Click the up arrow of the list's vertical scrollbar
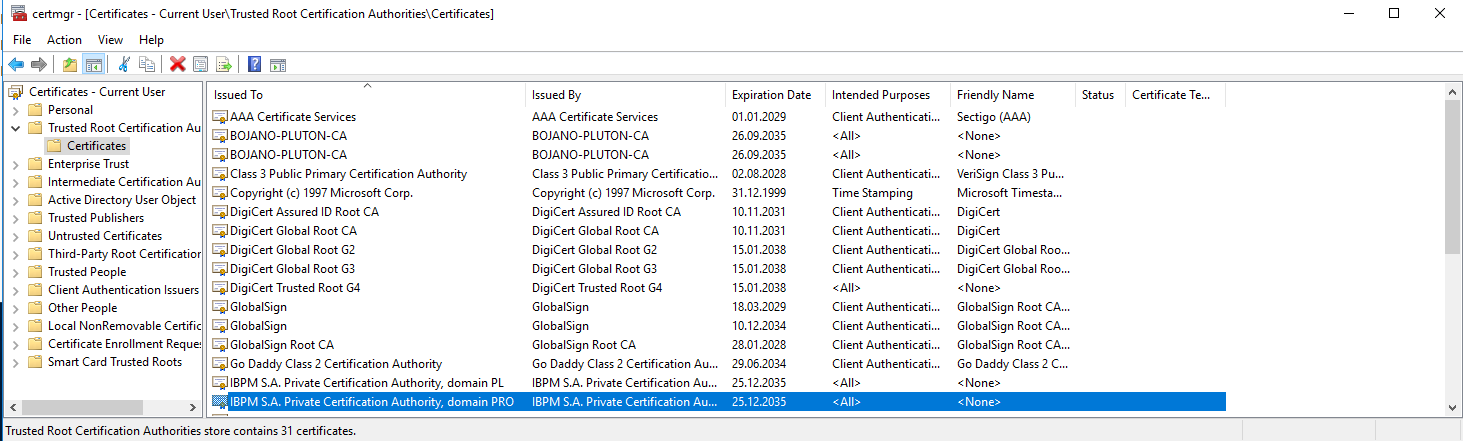 click(x=1454, y=92)
